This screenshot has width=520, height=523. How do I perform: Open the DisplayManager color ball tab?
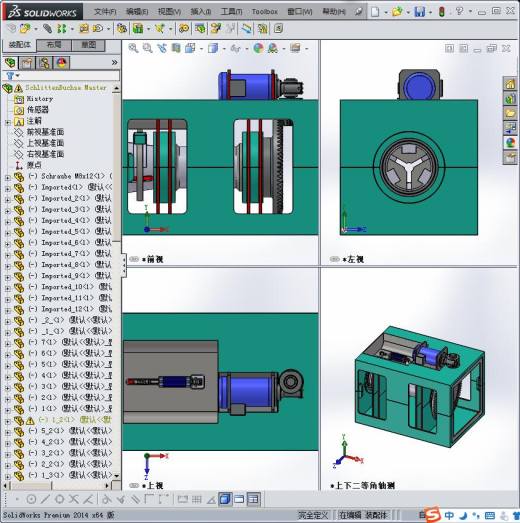62,62
